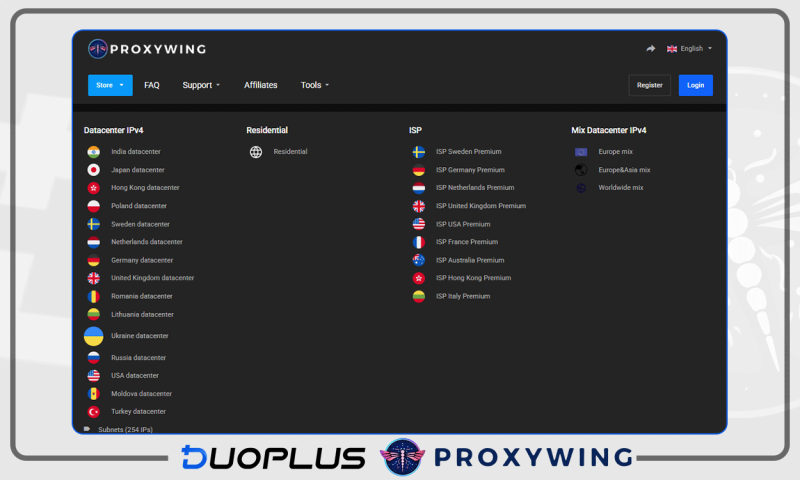Click the Turkey flag icon
The width and height of the screenshot is (800, 480).
point(93,412)
